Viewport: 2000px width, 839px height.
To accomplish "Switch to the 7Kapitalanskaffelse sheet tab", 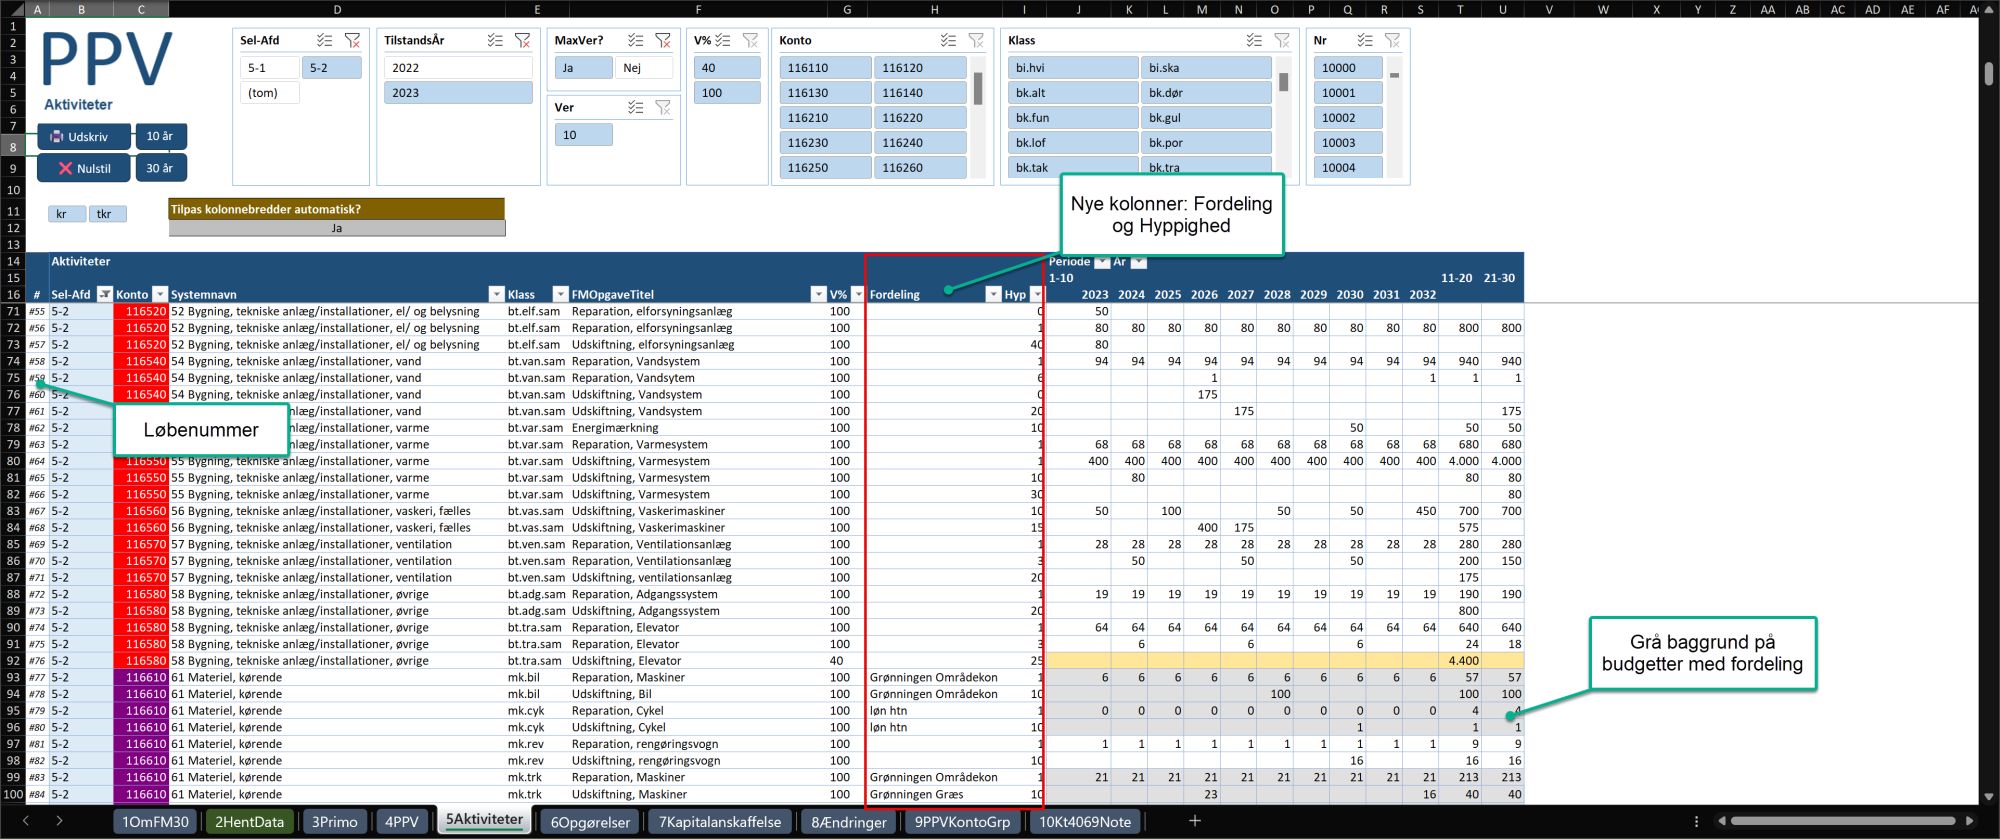I will [720, 821].
